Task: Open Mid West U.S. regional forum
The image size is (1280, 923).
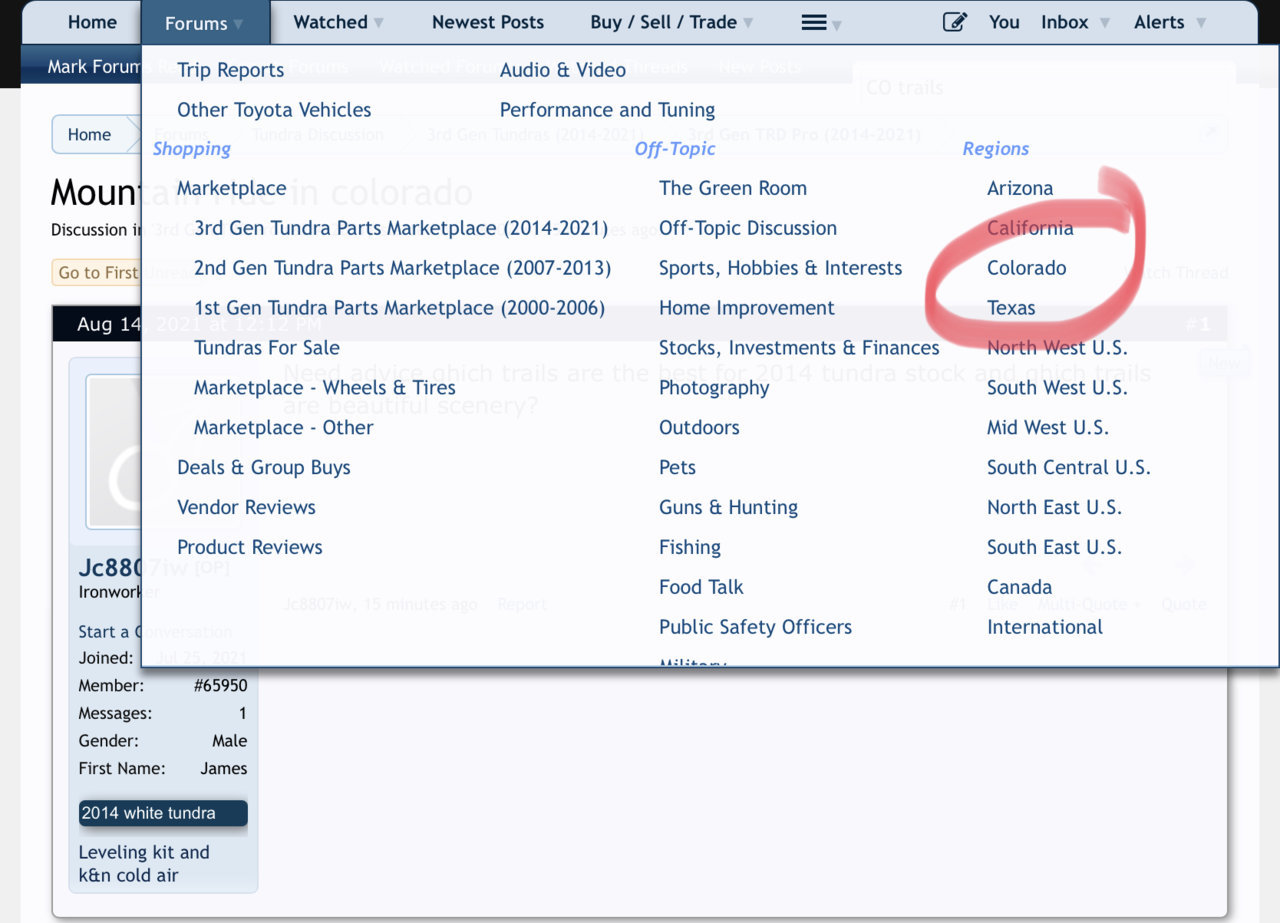Action: coord(1048,428)
